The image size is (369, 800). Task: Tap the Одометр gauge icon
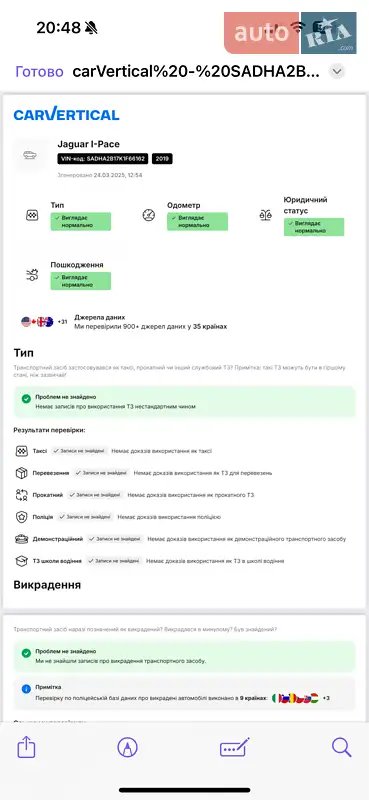(x=149, y=215)
